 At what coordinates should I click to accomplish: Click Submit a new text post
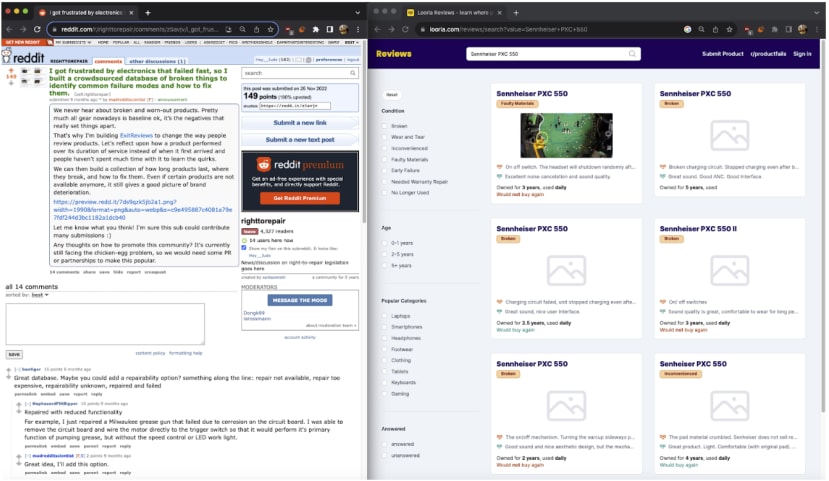[300, 140]
